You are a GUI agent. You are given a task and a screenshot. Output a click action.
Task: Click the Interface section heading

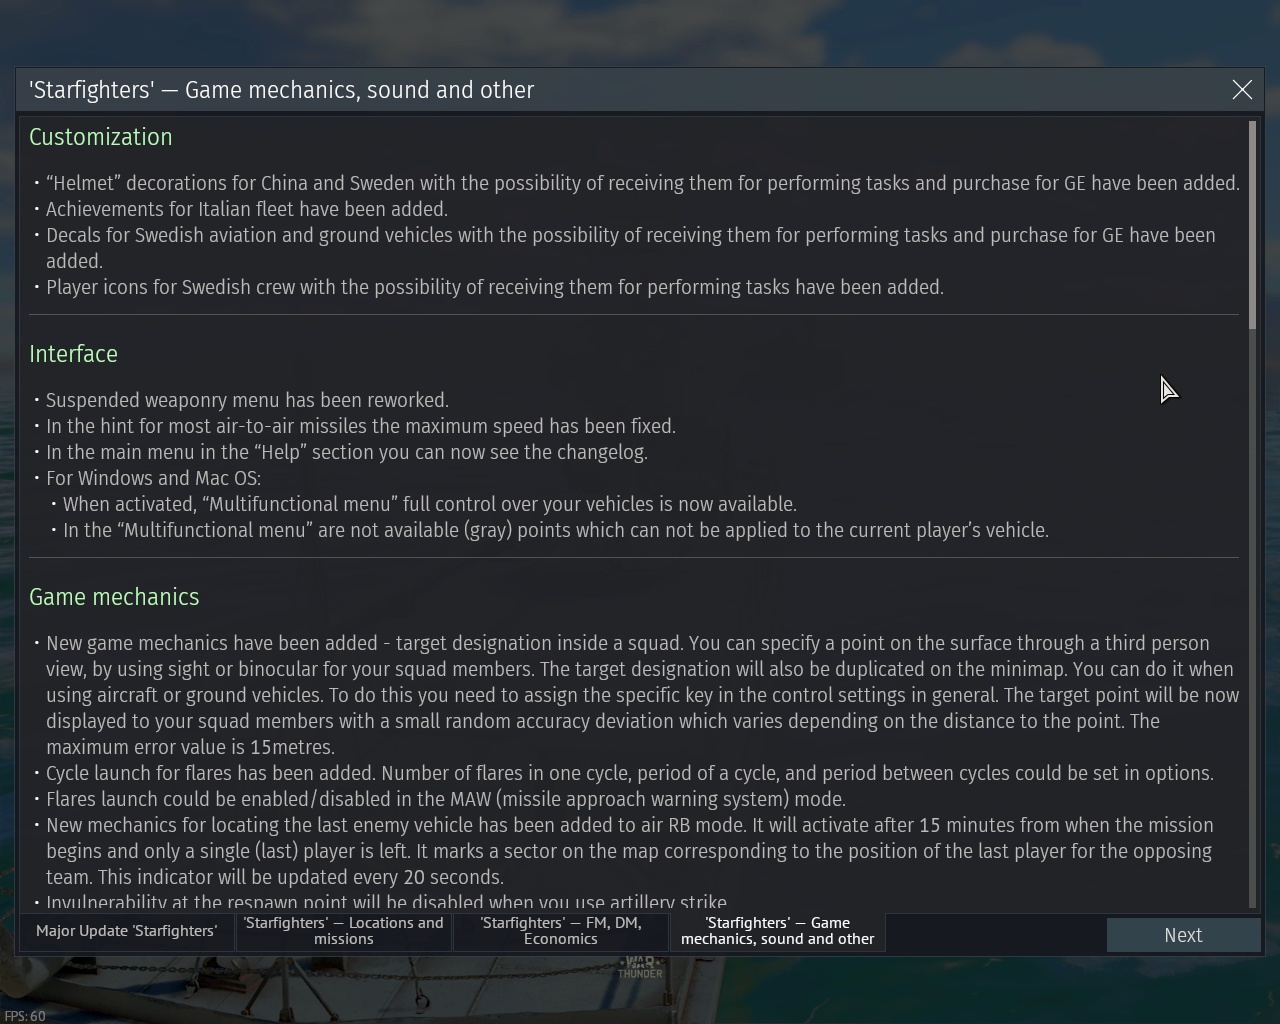click(x=73, y=354)
